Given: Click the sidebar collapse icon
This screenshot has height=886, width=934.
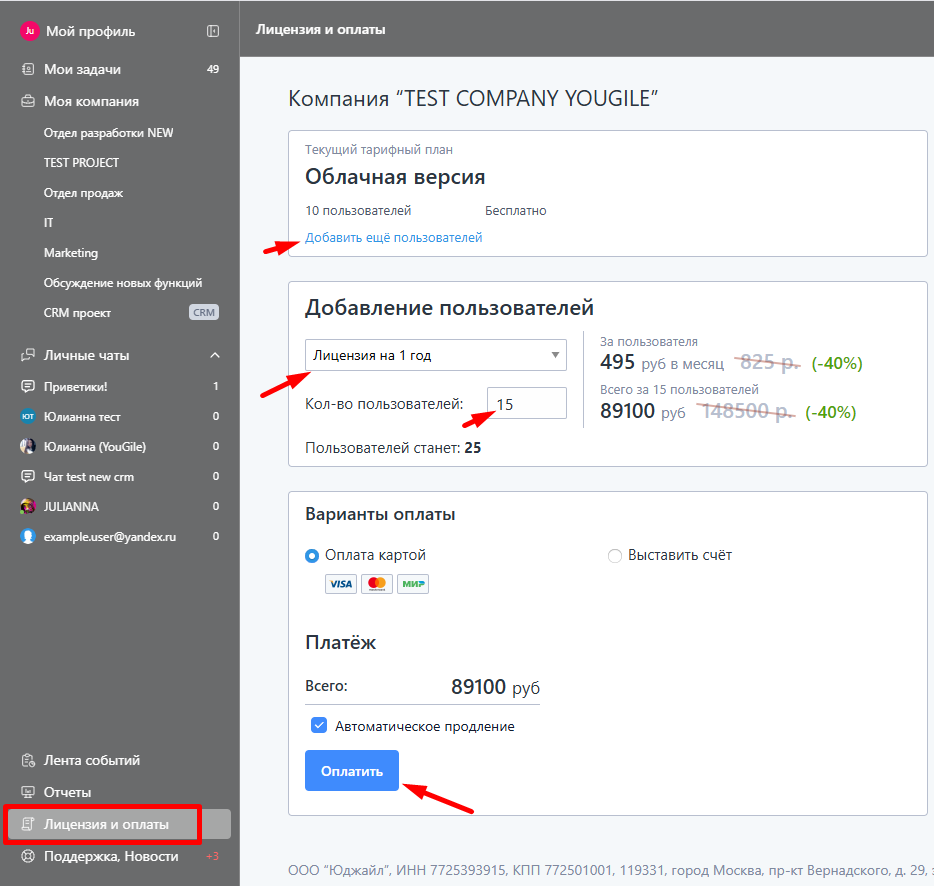Looking at the screenshot, I should (213, 31).
